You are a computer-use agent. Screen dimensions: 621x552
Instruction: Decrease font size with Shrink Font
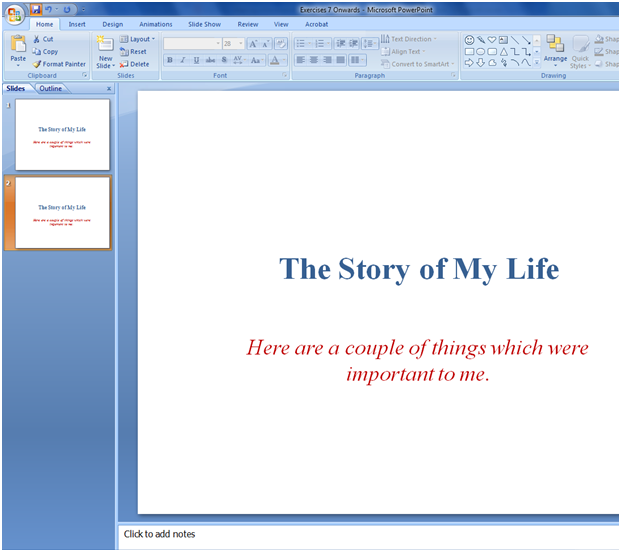point(265,44)
